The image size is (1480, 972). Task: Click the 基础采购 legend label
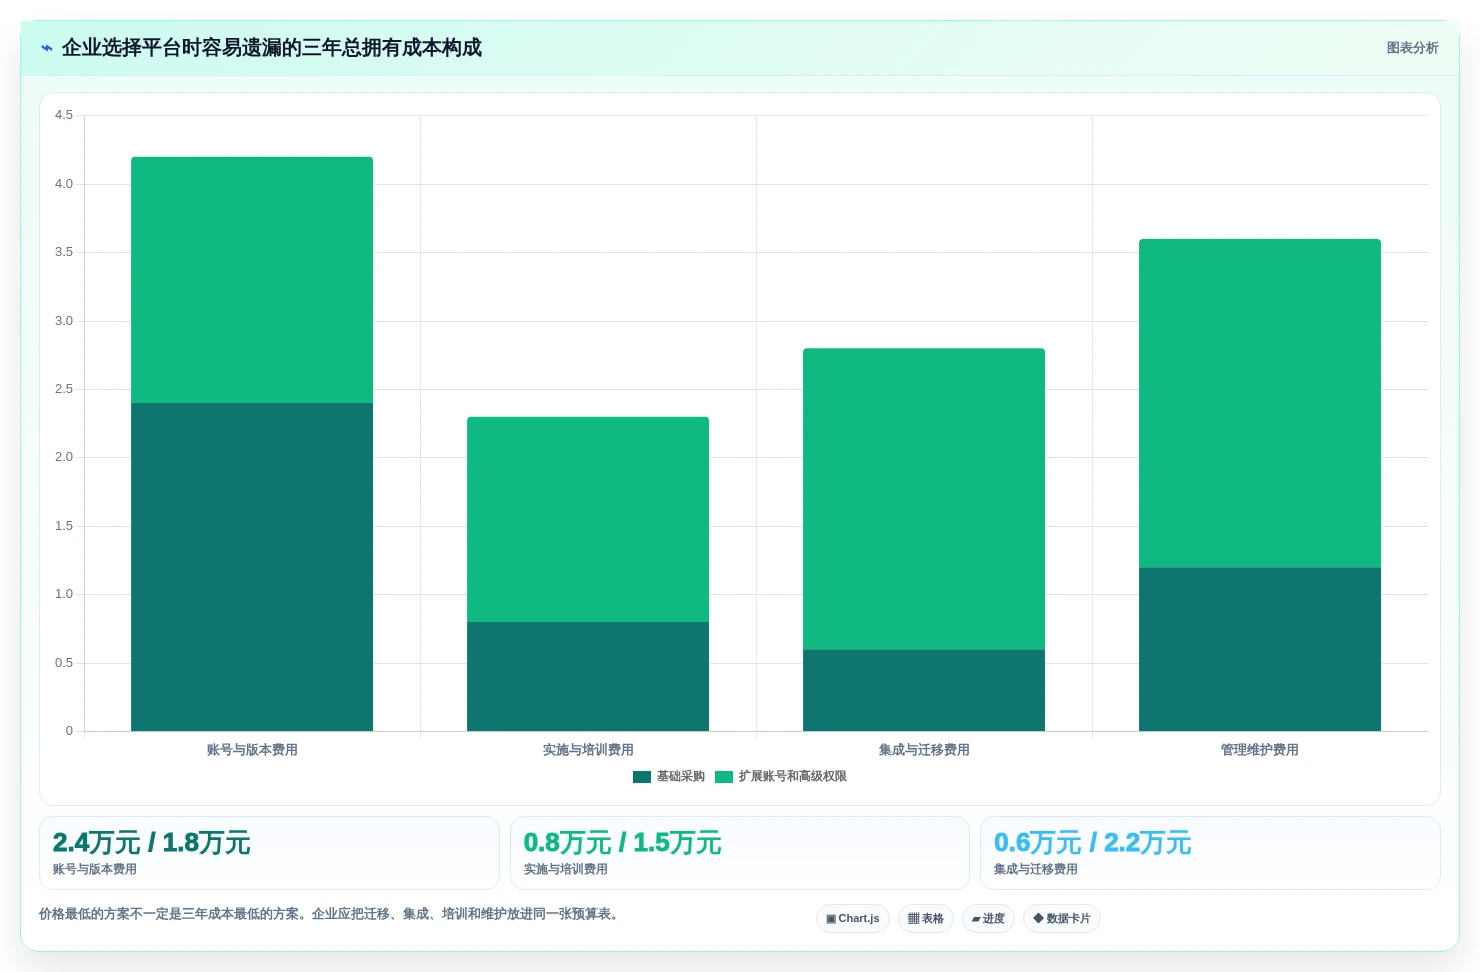click(681, 777)
